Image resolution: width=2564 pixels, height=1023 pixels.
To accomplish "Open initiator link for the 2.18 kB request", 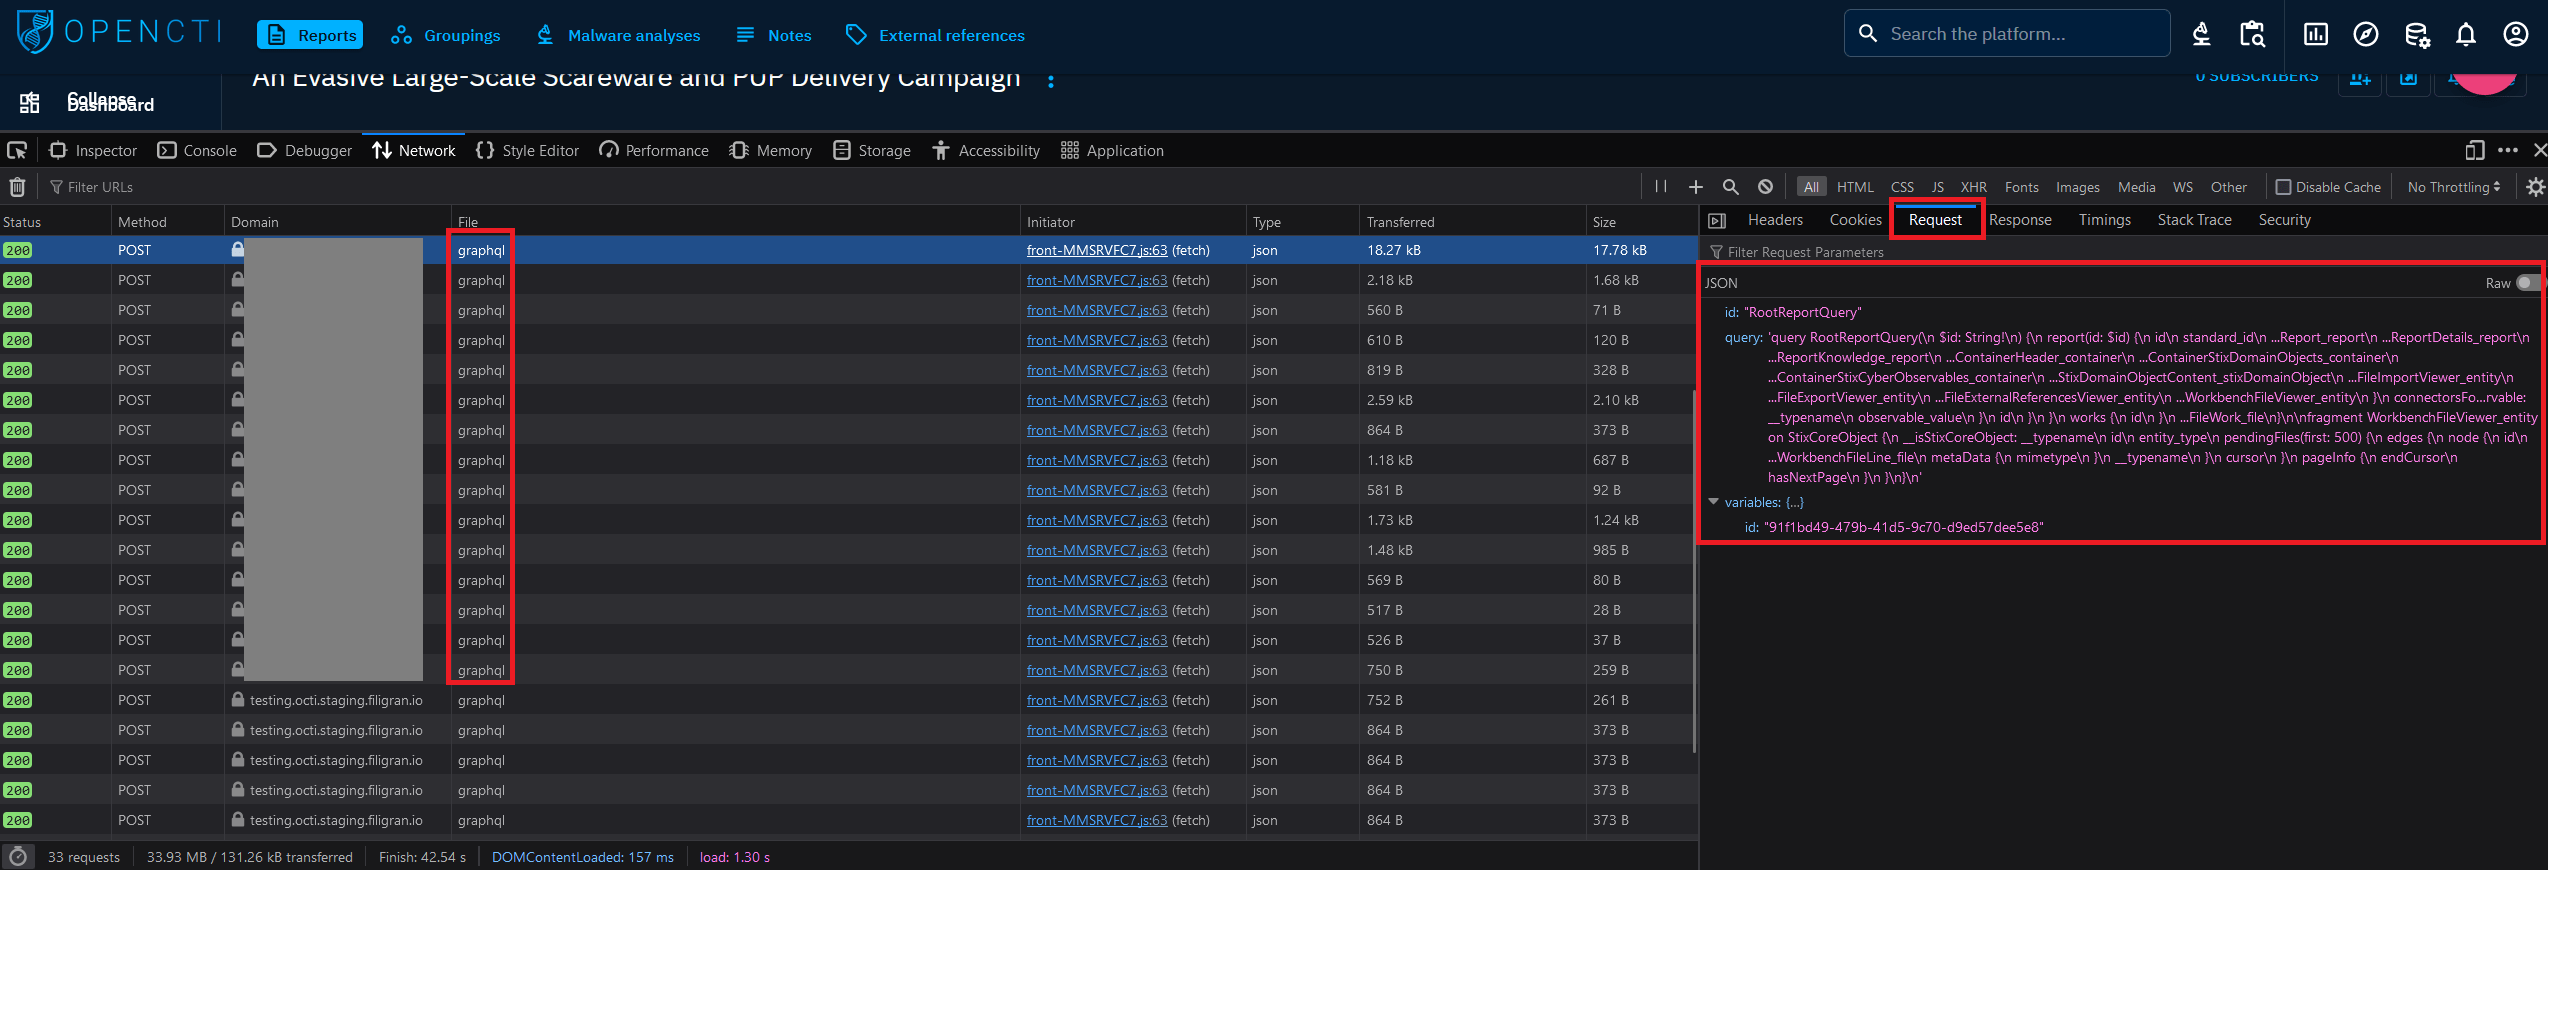I will pyautogui.click(x=1096, y=280).
